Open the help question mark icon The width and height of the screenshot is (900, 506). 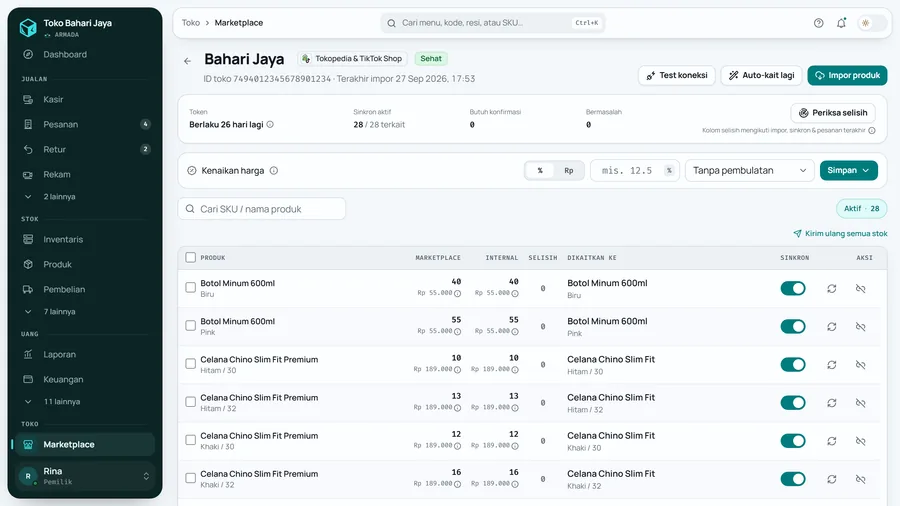point(818,23)
